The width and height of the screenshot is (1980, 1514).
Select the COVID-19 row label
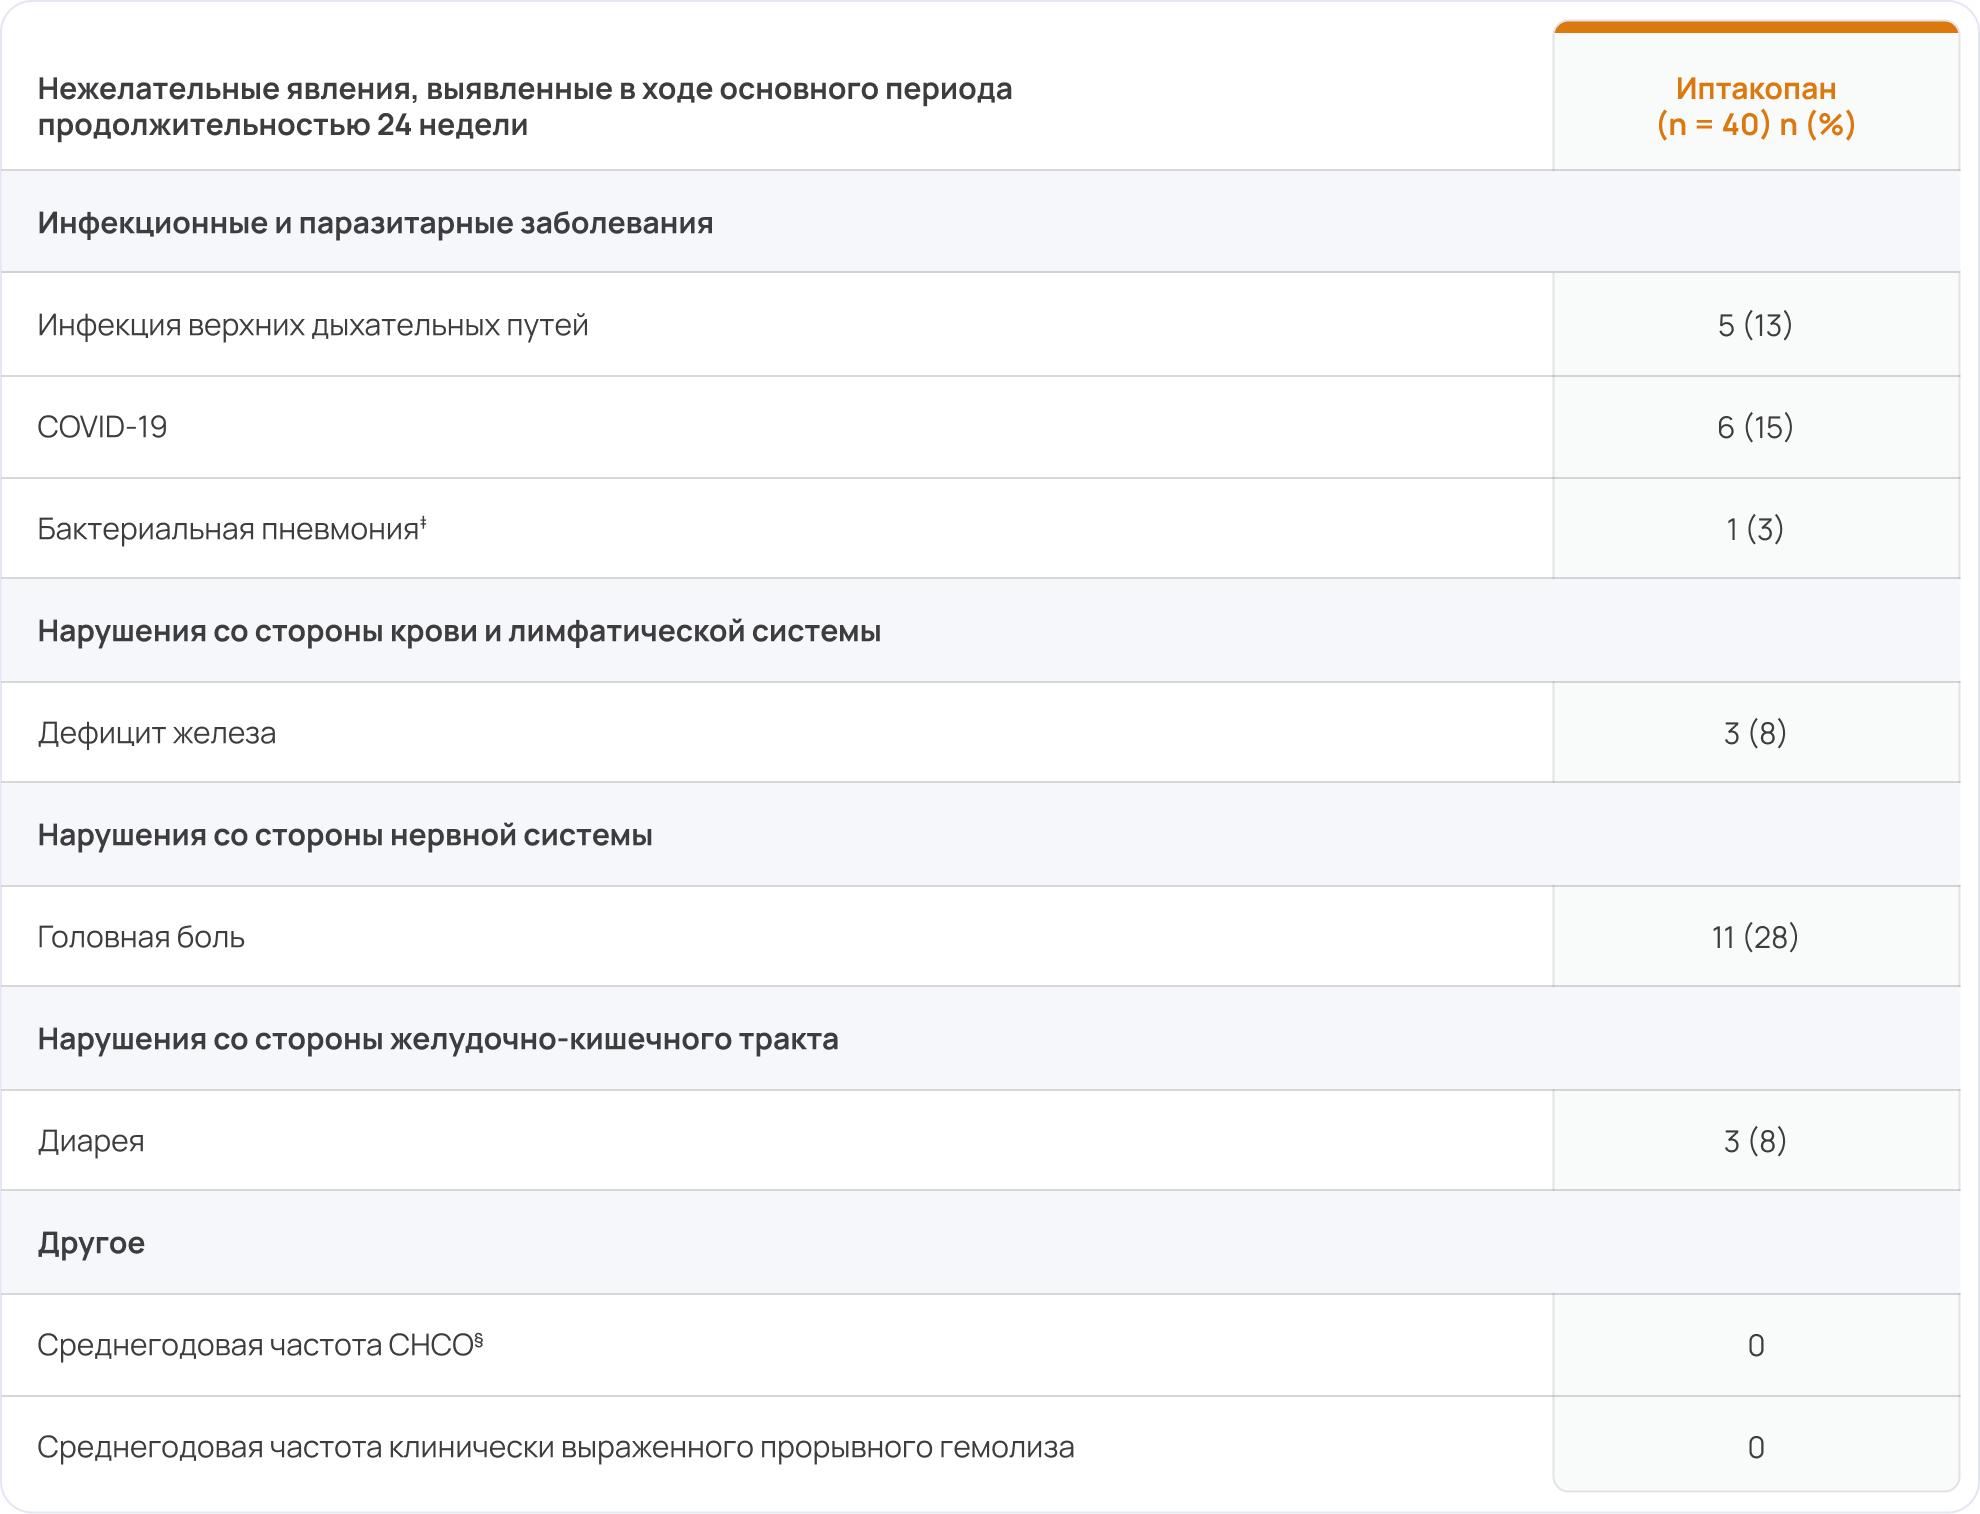102,427
